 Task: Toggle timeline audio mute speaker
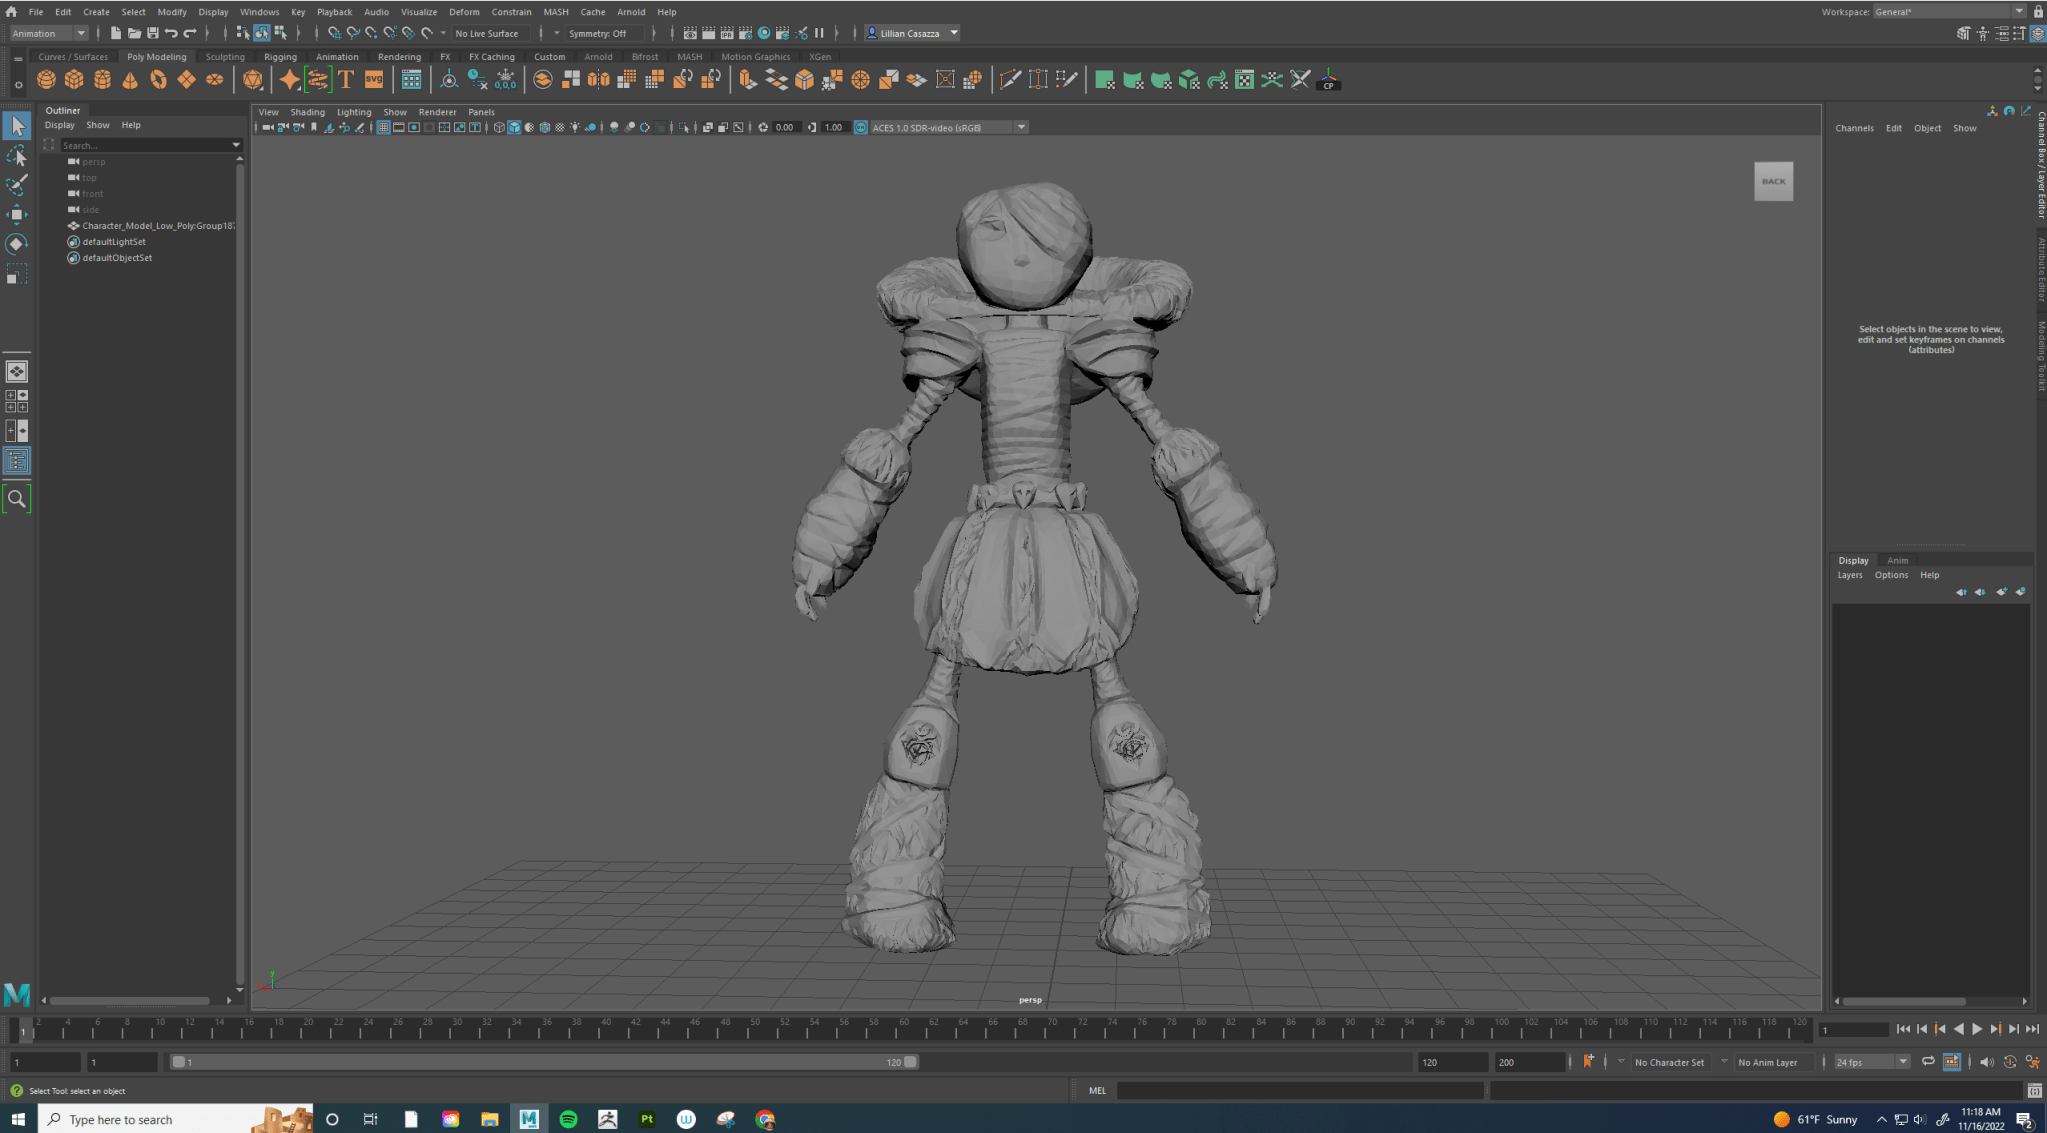coord(1986,1062)
